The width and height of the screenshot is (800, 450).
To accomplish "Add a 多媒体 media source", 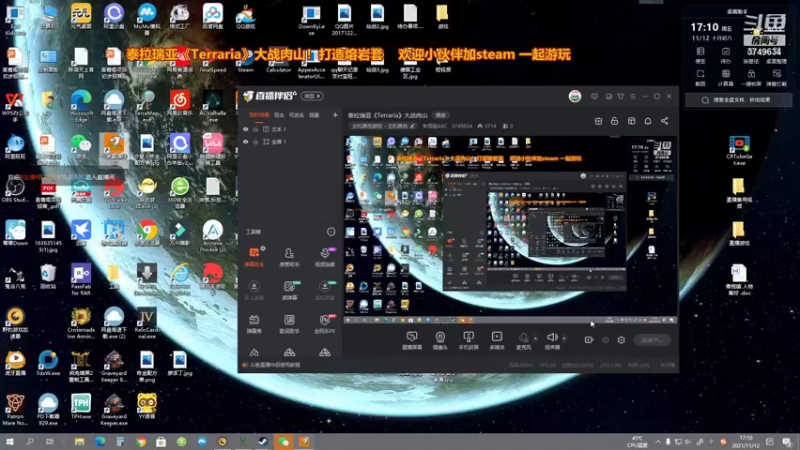I will pyautogui.click(x=497, y=340).
